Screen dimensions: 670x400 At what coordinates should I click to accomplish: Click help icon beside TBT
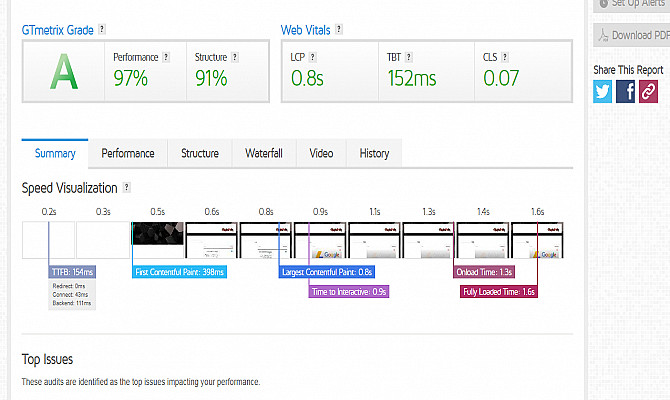click(411, 57)
